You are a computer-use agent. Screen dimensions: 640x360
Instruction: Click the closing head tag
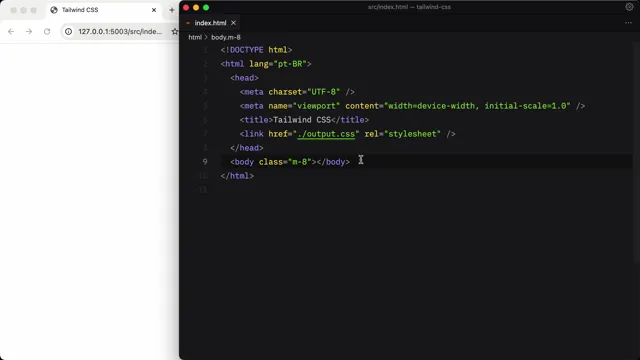coord(247,148)
